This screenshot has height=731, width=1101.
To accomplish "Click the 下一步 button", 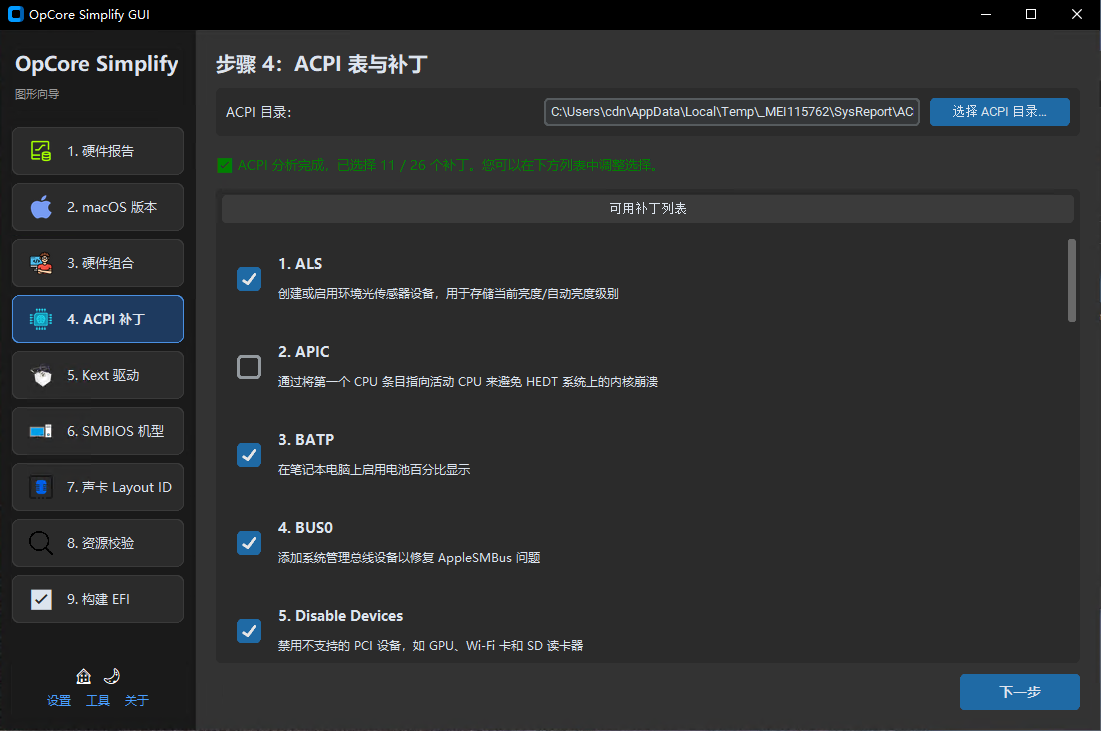I will coord(1020,692).
